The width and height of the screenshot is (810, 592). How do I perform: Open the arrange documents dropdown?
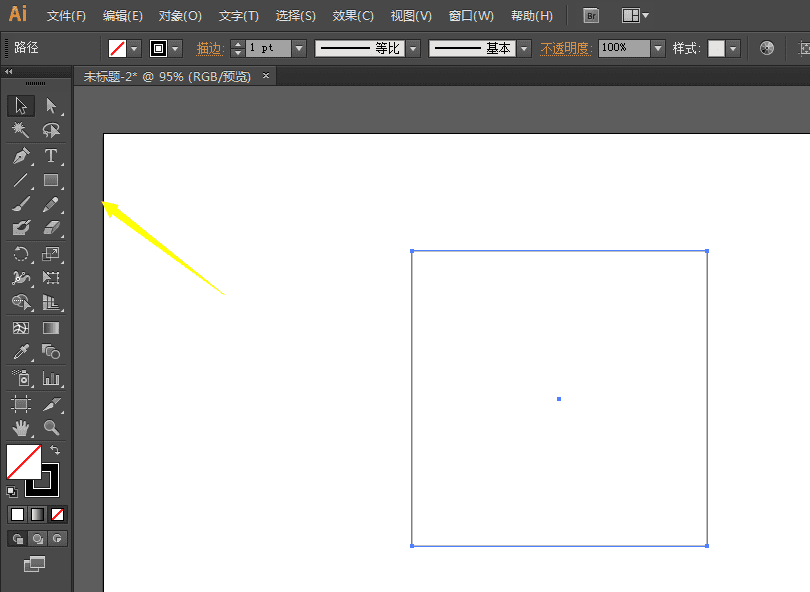coord(635,15)
